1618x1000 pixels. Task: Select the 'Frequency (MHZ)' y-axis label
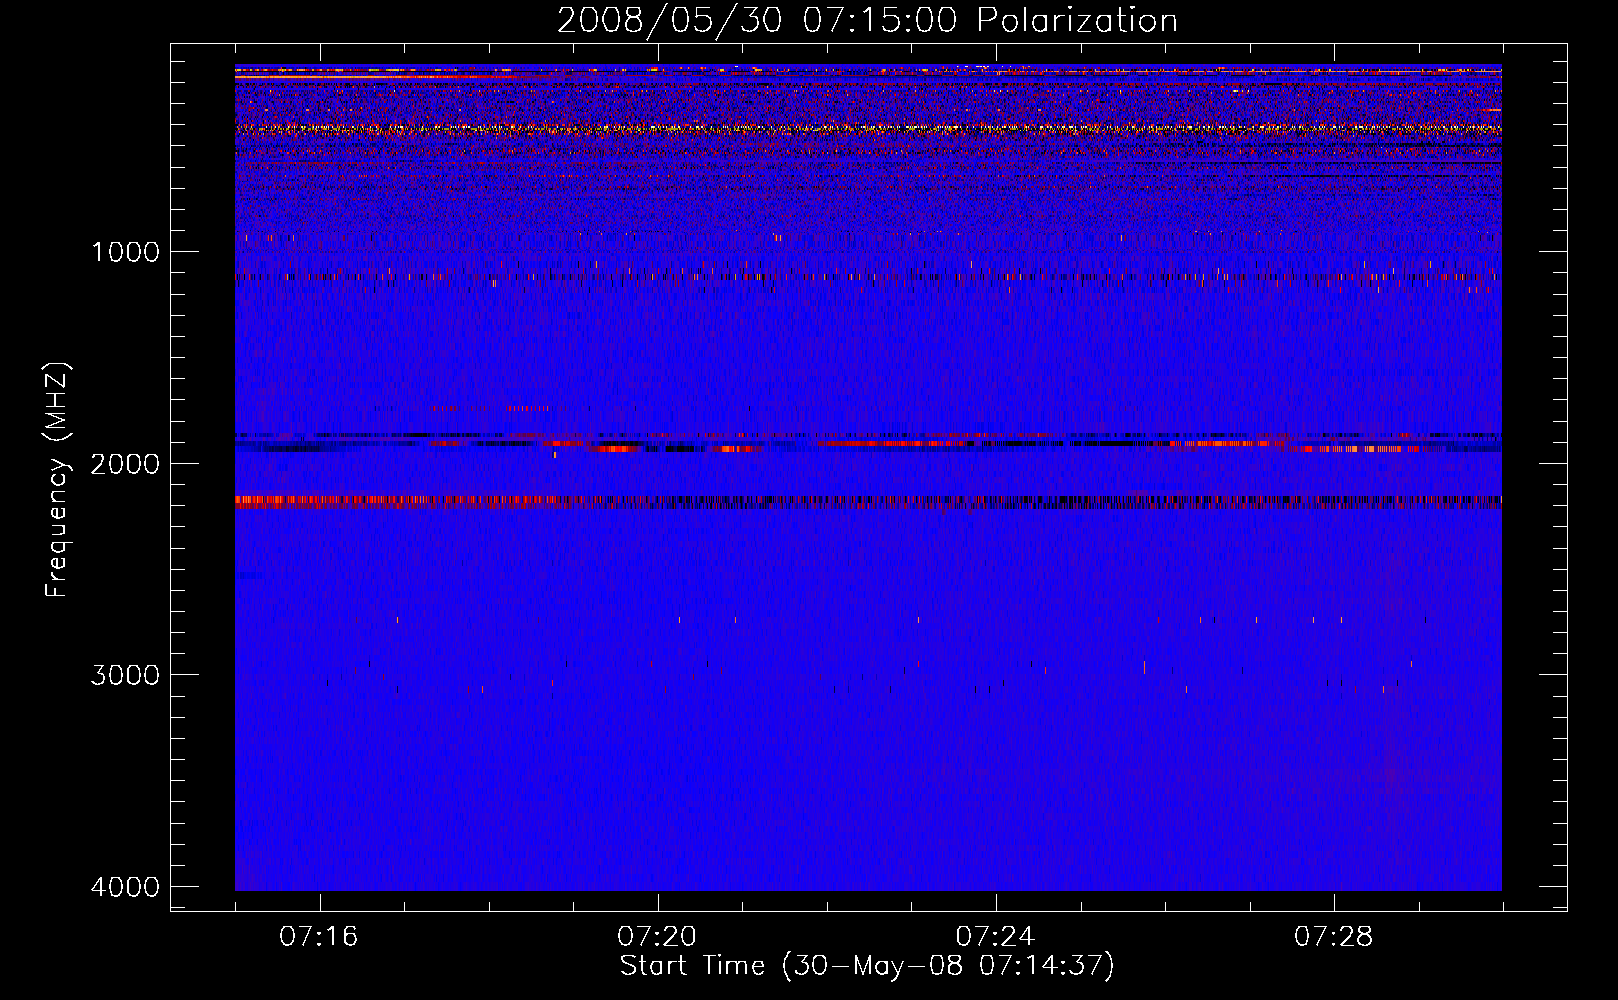point(57,480)
